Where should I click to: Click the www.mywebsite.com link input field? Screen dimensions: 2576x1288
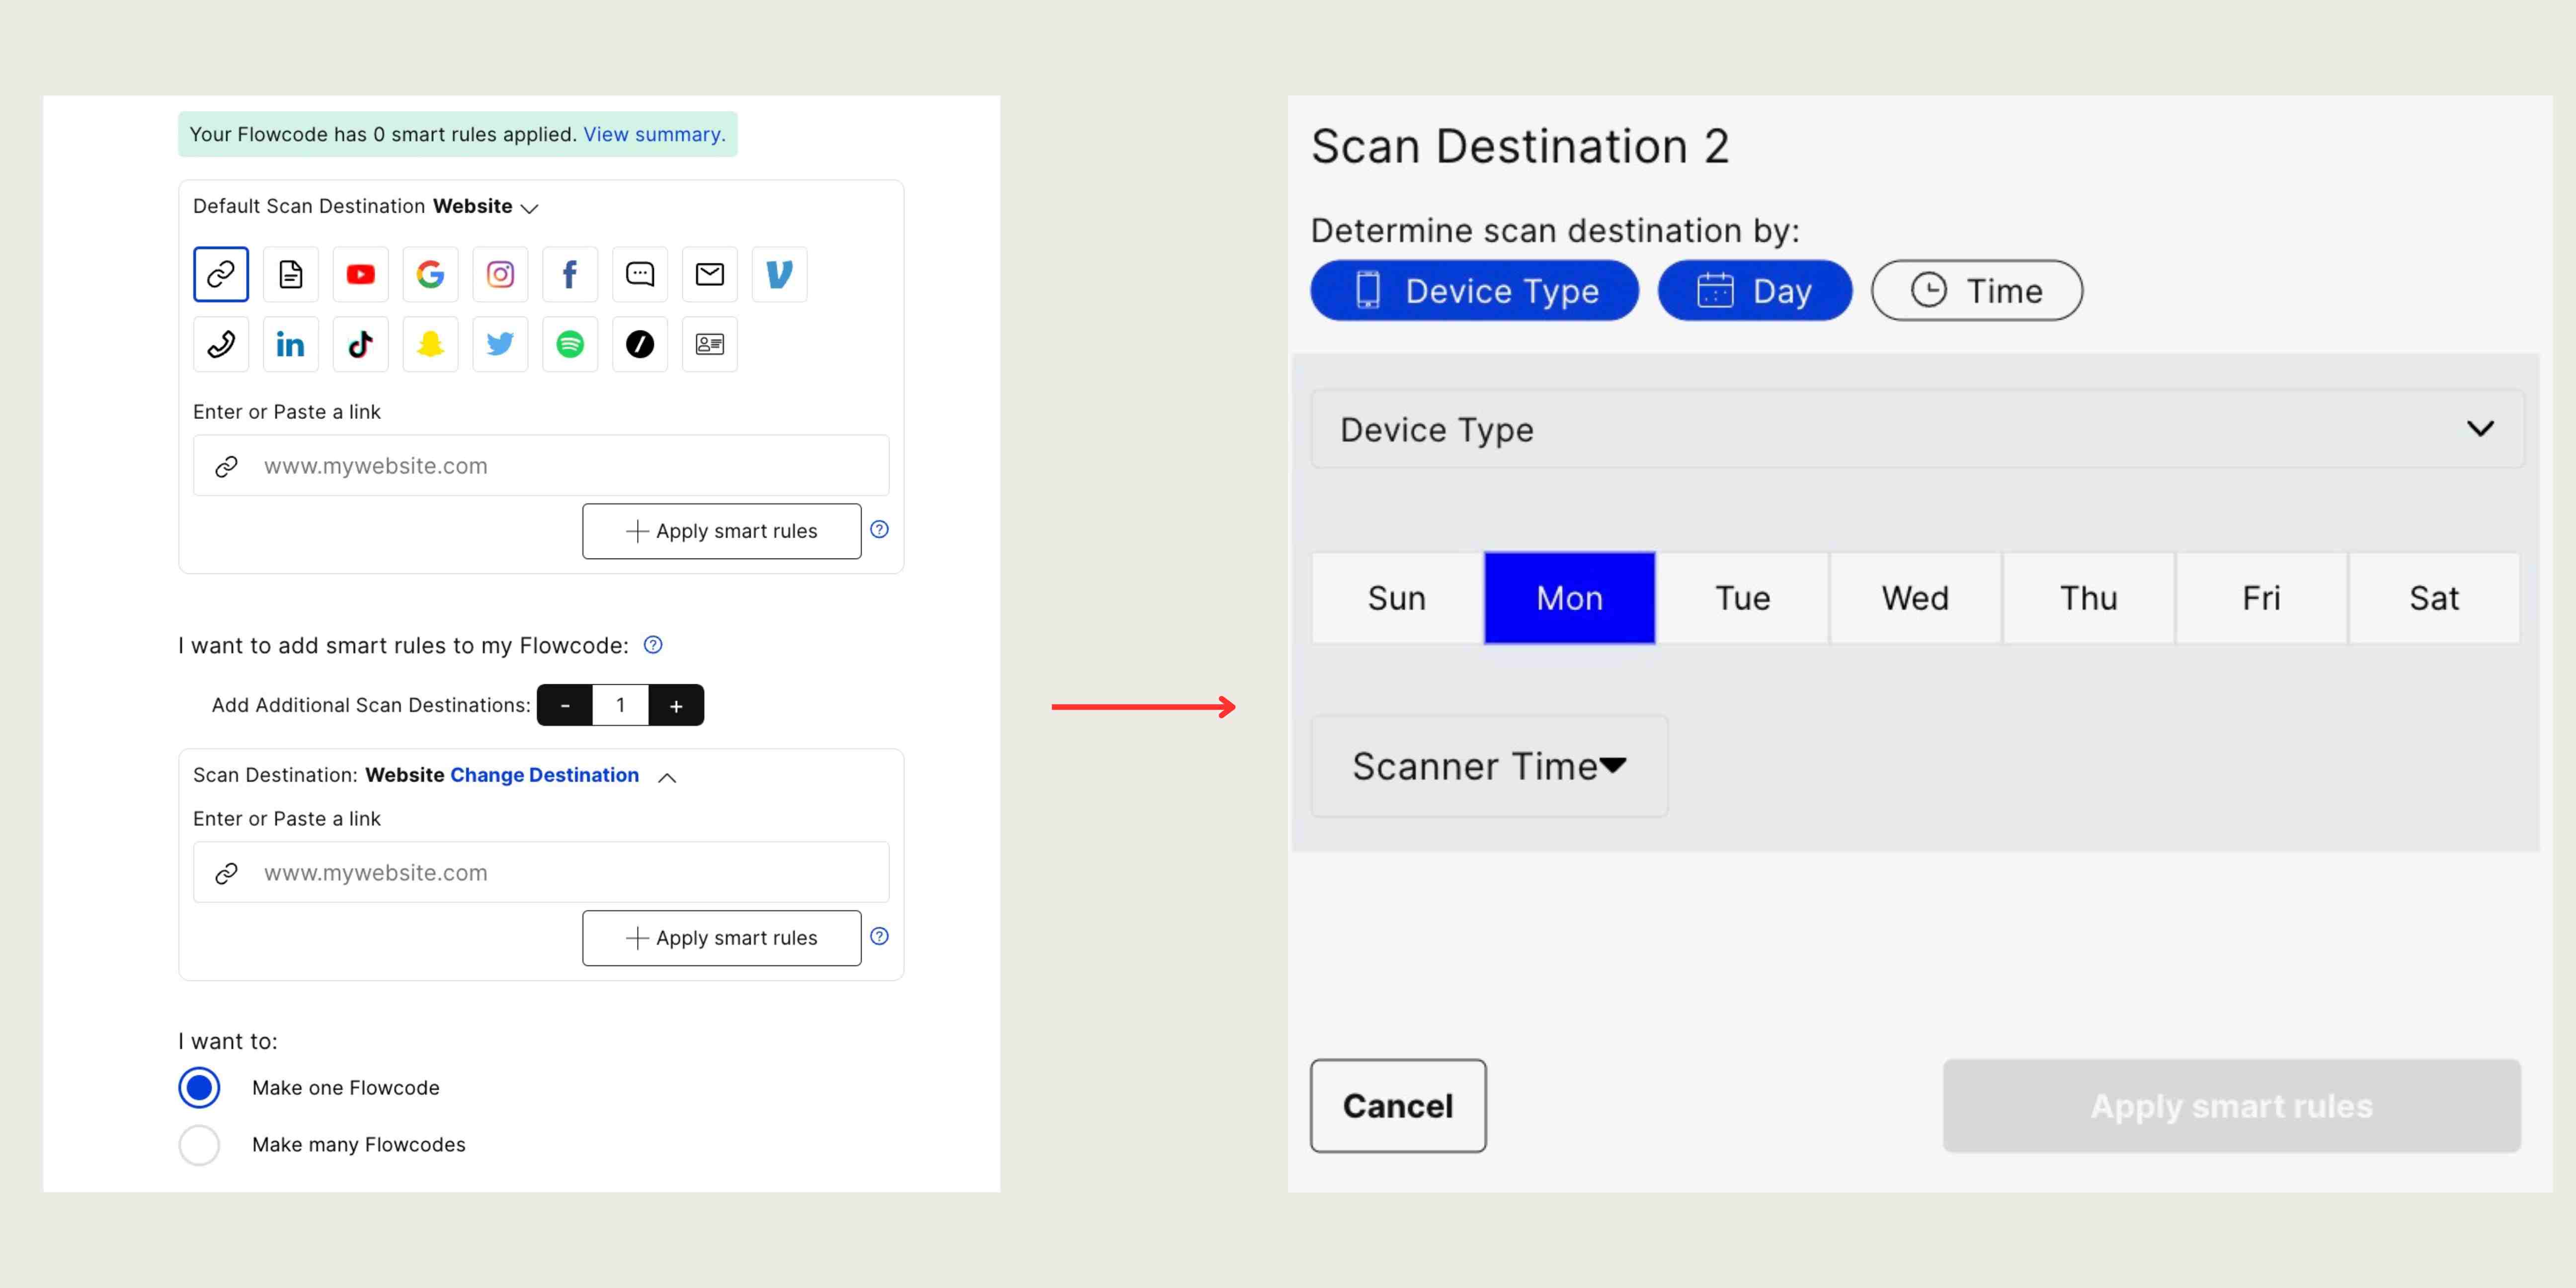540,465
